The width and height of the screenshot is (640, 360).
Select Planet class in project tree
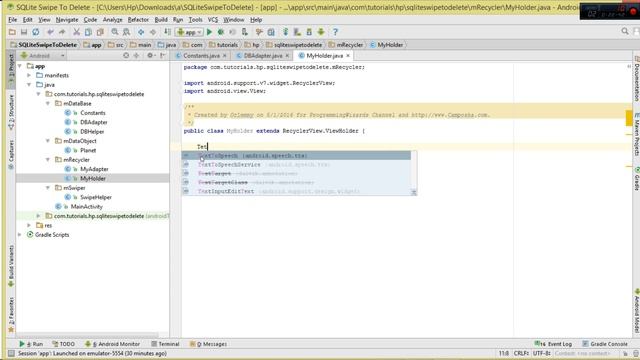pyautogui.click(x=88, y=151)
